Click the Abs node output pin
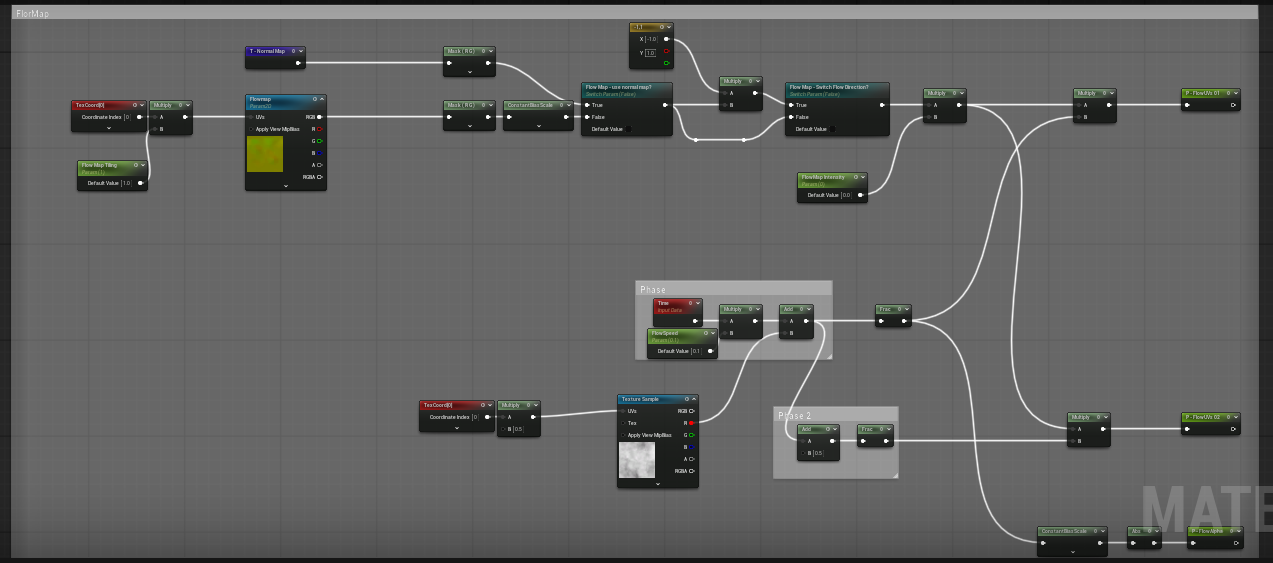The height and width of the screenshot is (563, 1273). click(1155, 543)
